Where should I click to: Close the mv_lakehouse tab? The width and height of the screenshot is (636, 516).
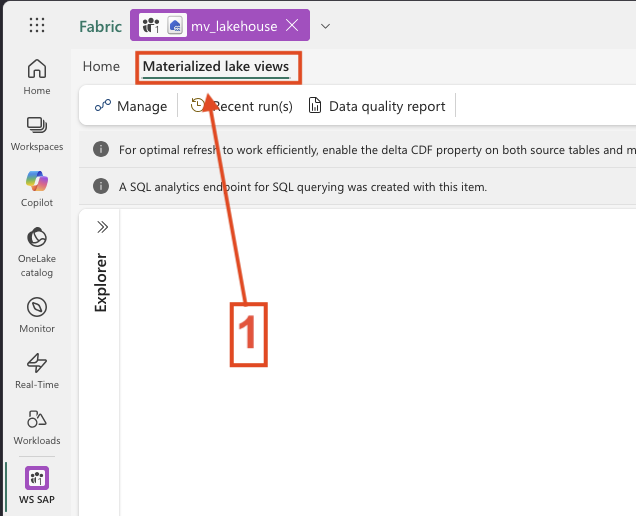[292, 25]
